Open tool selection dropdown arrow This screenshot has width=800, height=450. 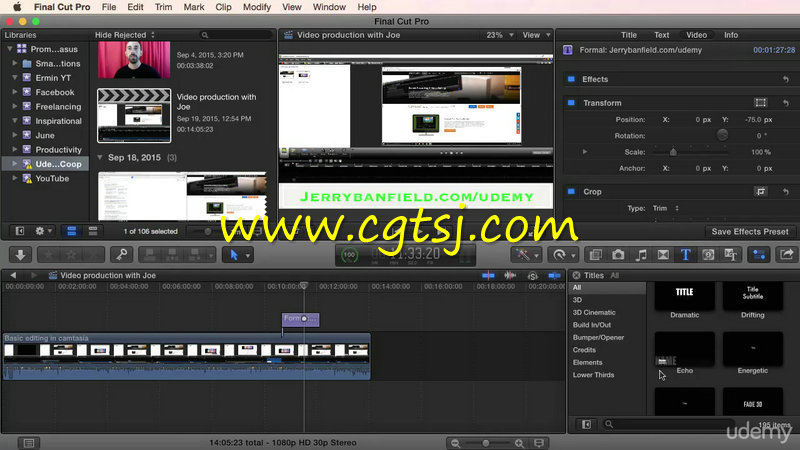coord(247,255)
